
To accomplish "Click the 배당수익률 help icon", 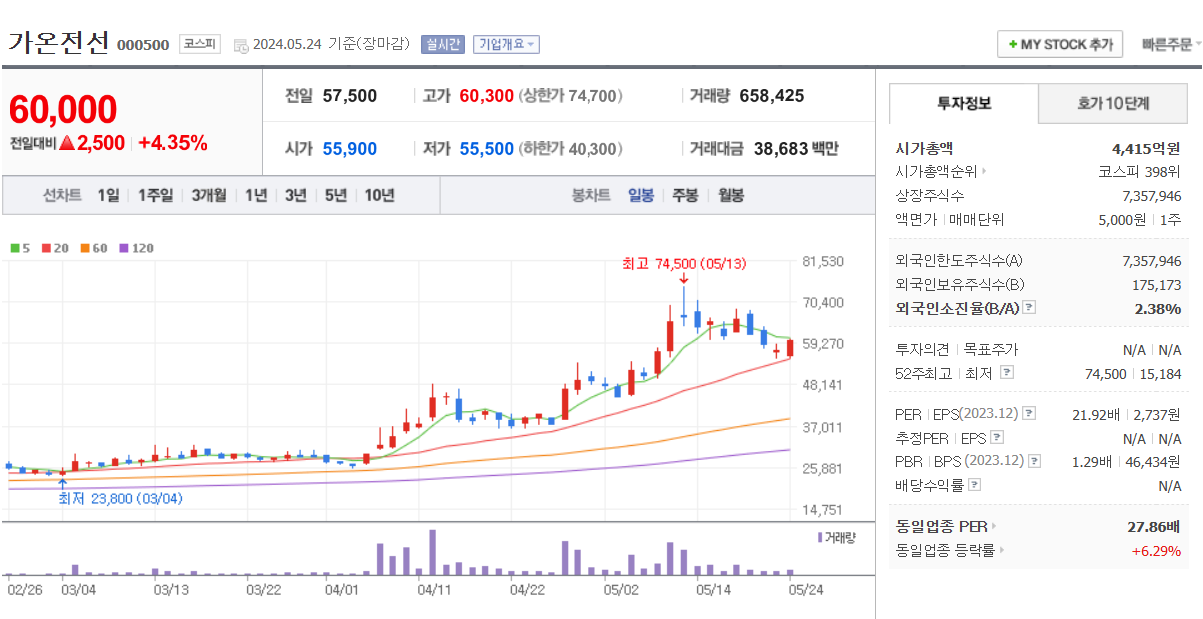I will 975,484.
